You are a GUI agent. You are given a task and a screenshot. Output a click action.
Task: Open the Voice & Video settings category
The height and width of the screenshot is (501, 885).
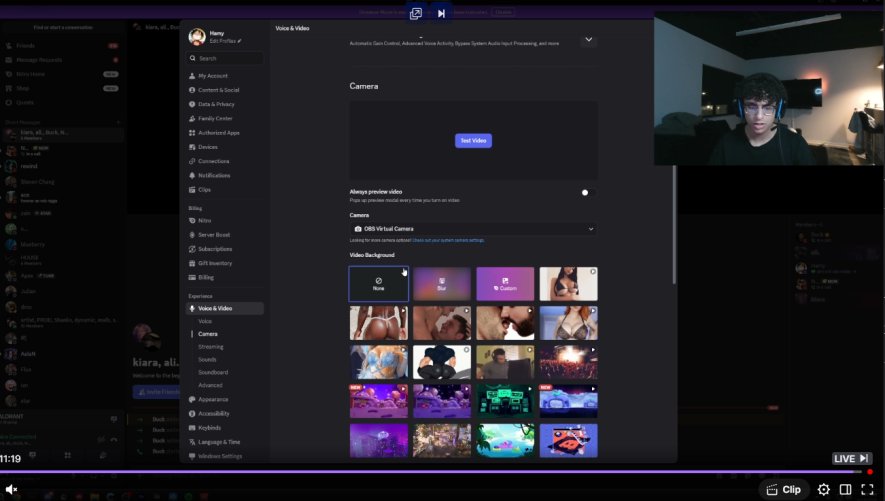(x=225, y=308)
